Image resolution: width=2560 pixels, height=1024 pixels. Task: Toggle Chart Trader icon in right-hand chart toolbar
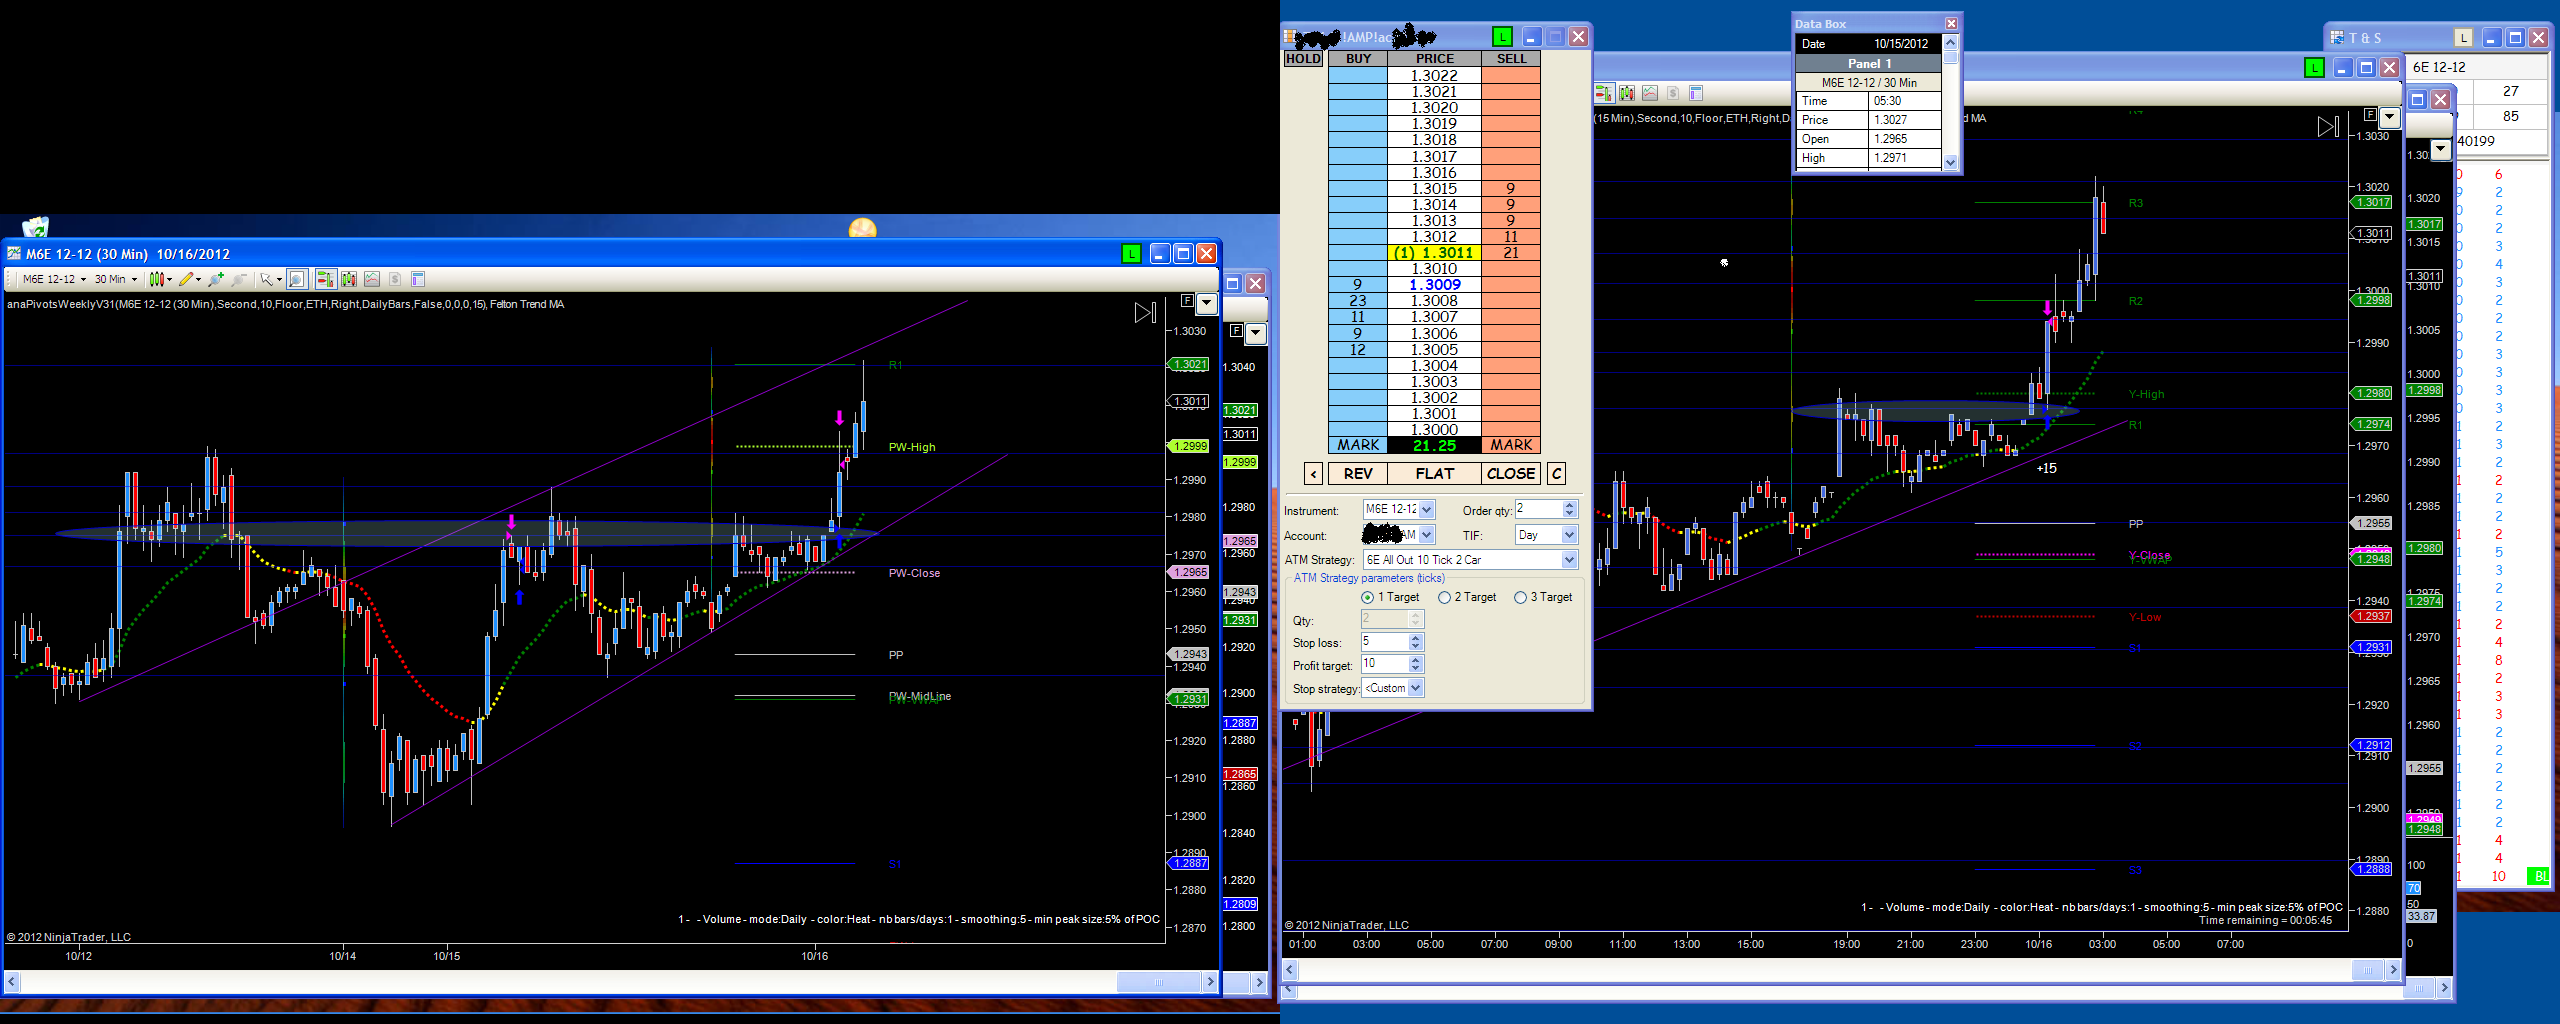1603,93
